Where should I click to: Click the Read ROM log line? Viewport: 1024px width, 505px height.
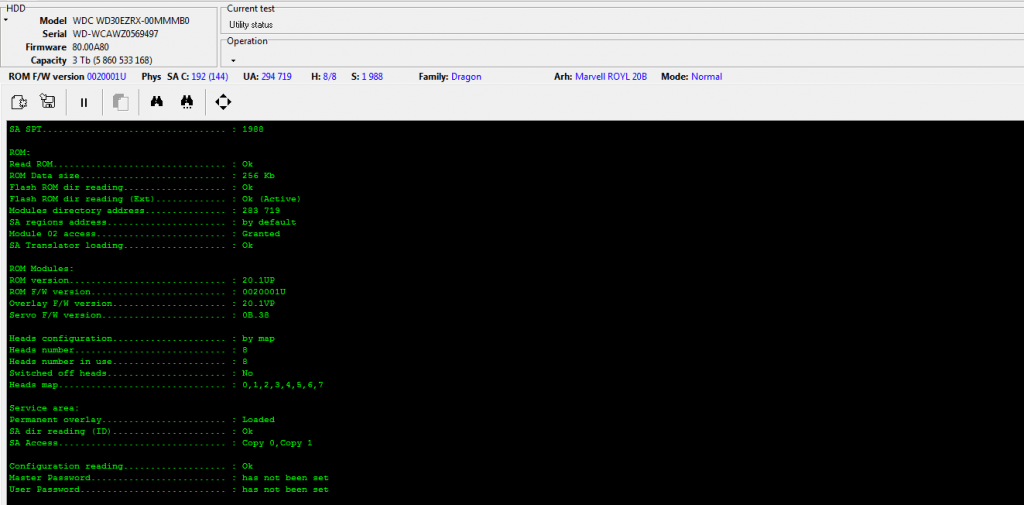131,164
